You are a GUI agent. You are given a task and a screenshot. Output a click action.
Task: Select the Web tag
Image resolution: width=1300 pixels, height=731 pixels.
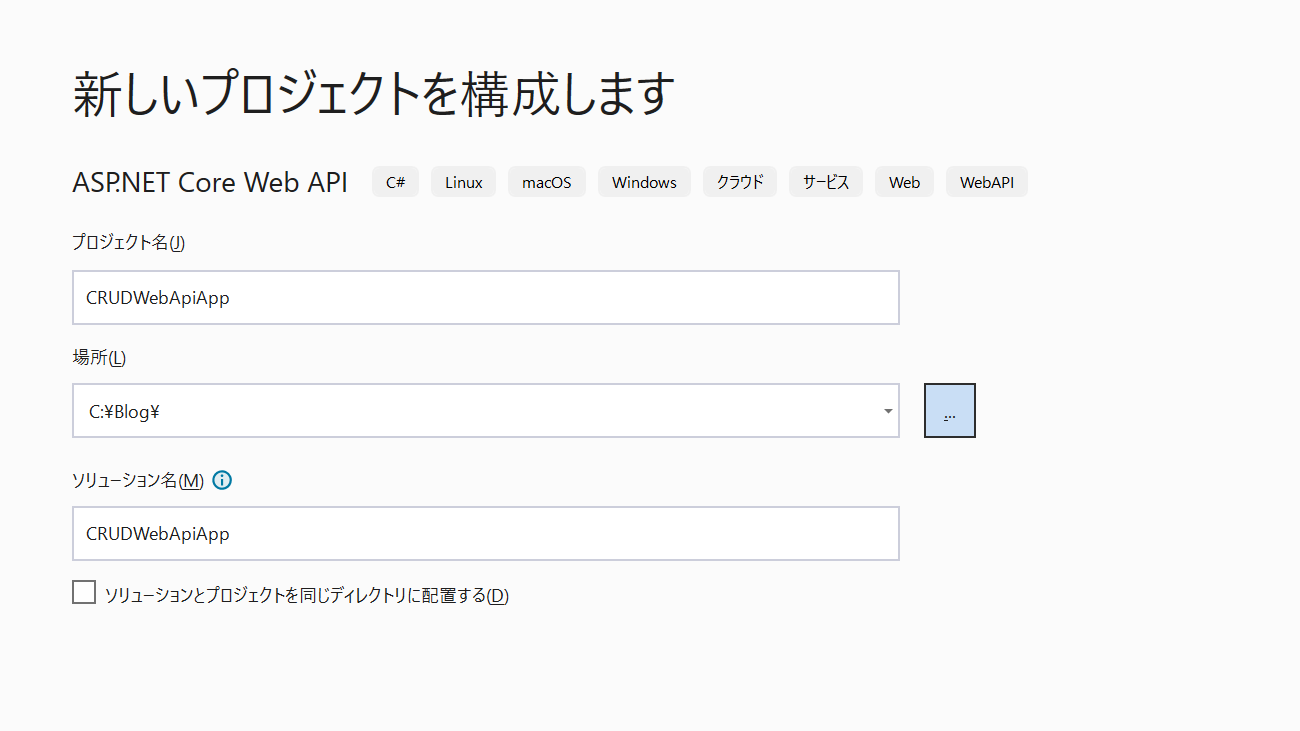click(904, 182)
